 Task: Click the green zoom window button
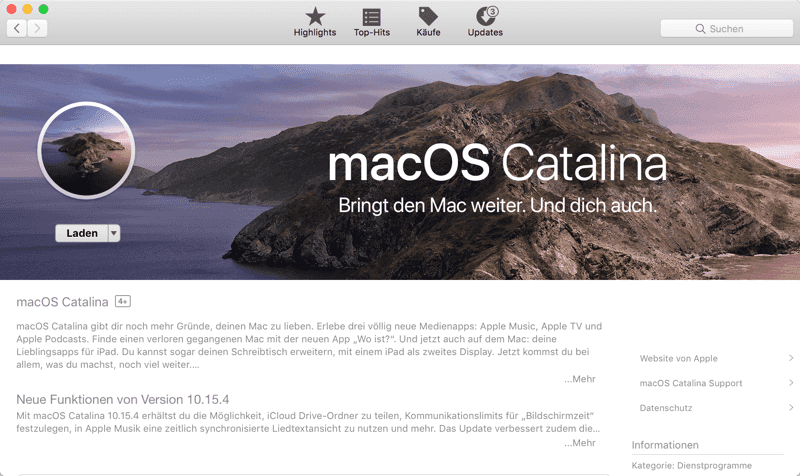[44, 9]
